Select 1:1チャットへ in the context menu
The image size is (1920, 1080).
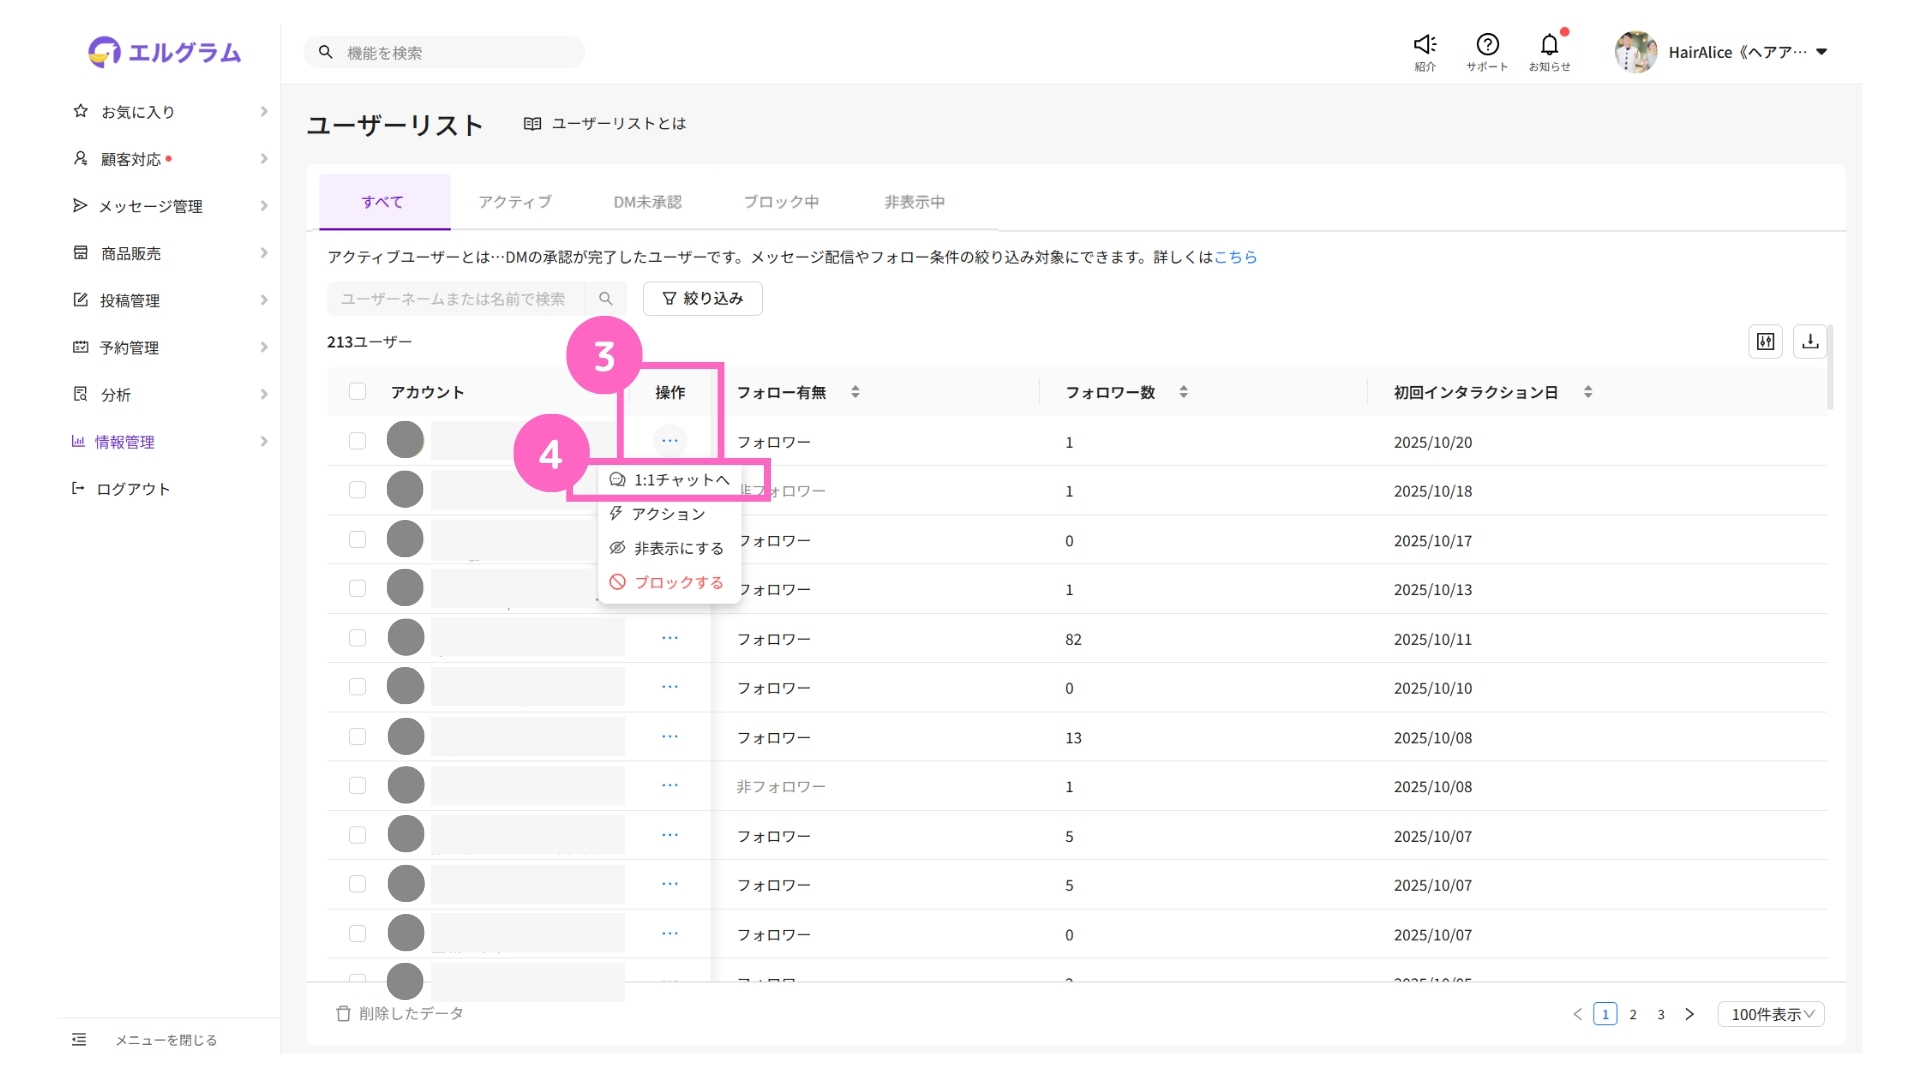pyautogui.click(x=680, y=480)
